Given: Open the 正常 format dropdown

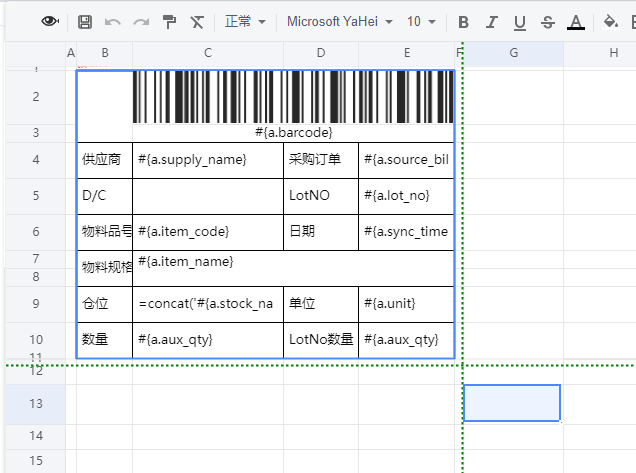Looking at the screenshot, I should pyautogui.click(x=245, y=22).
